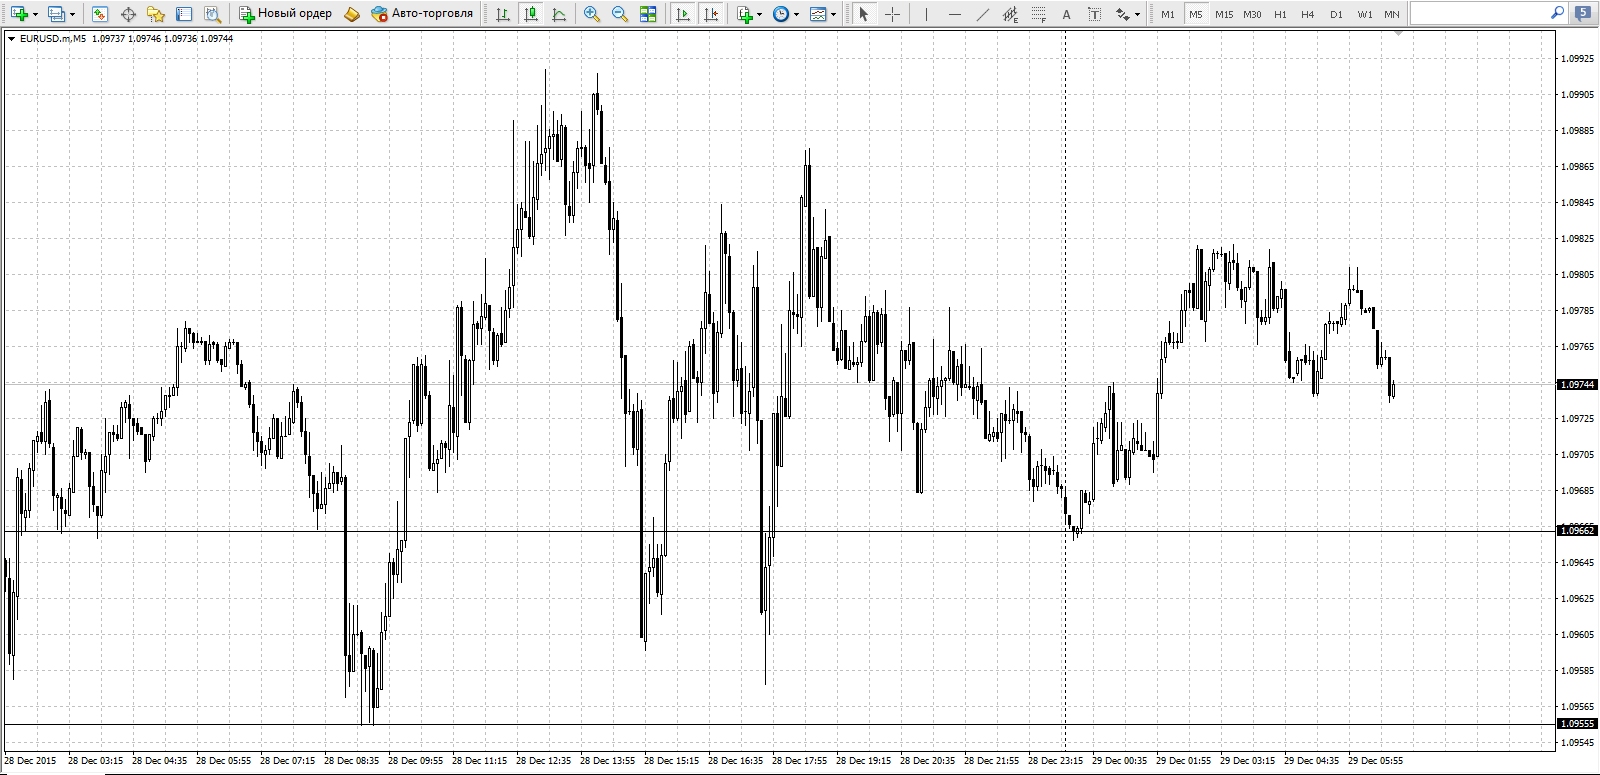Zoom out on the chart
1600x775 pixels.
click(x=620, y=14)
